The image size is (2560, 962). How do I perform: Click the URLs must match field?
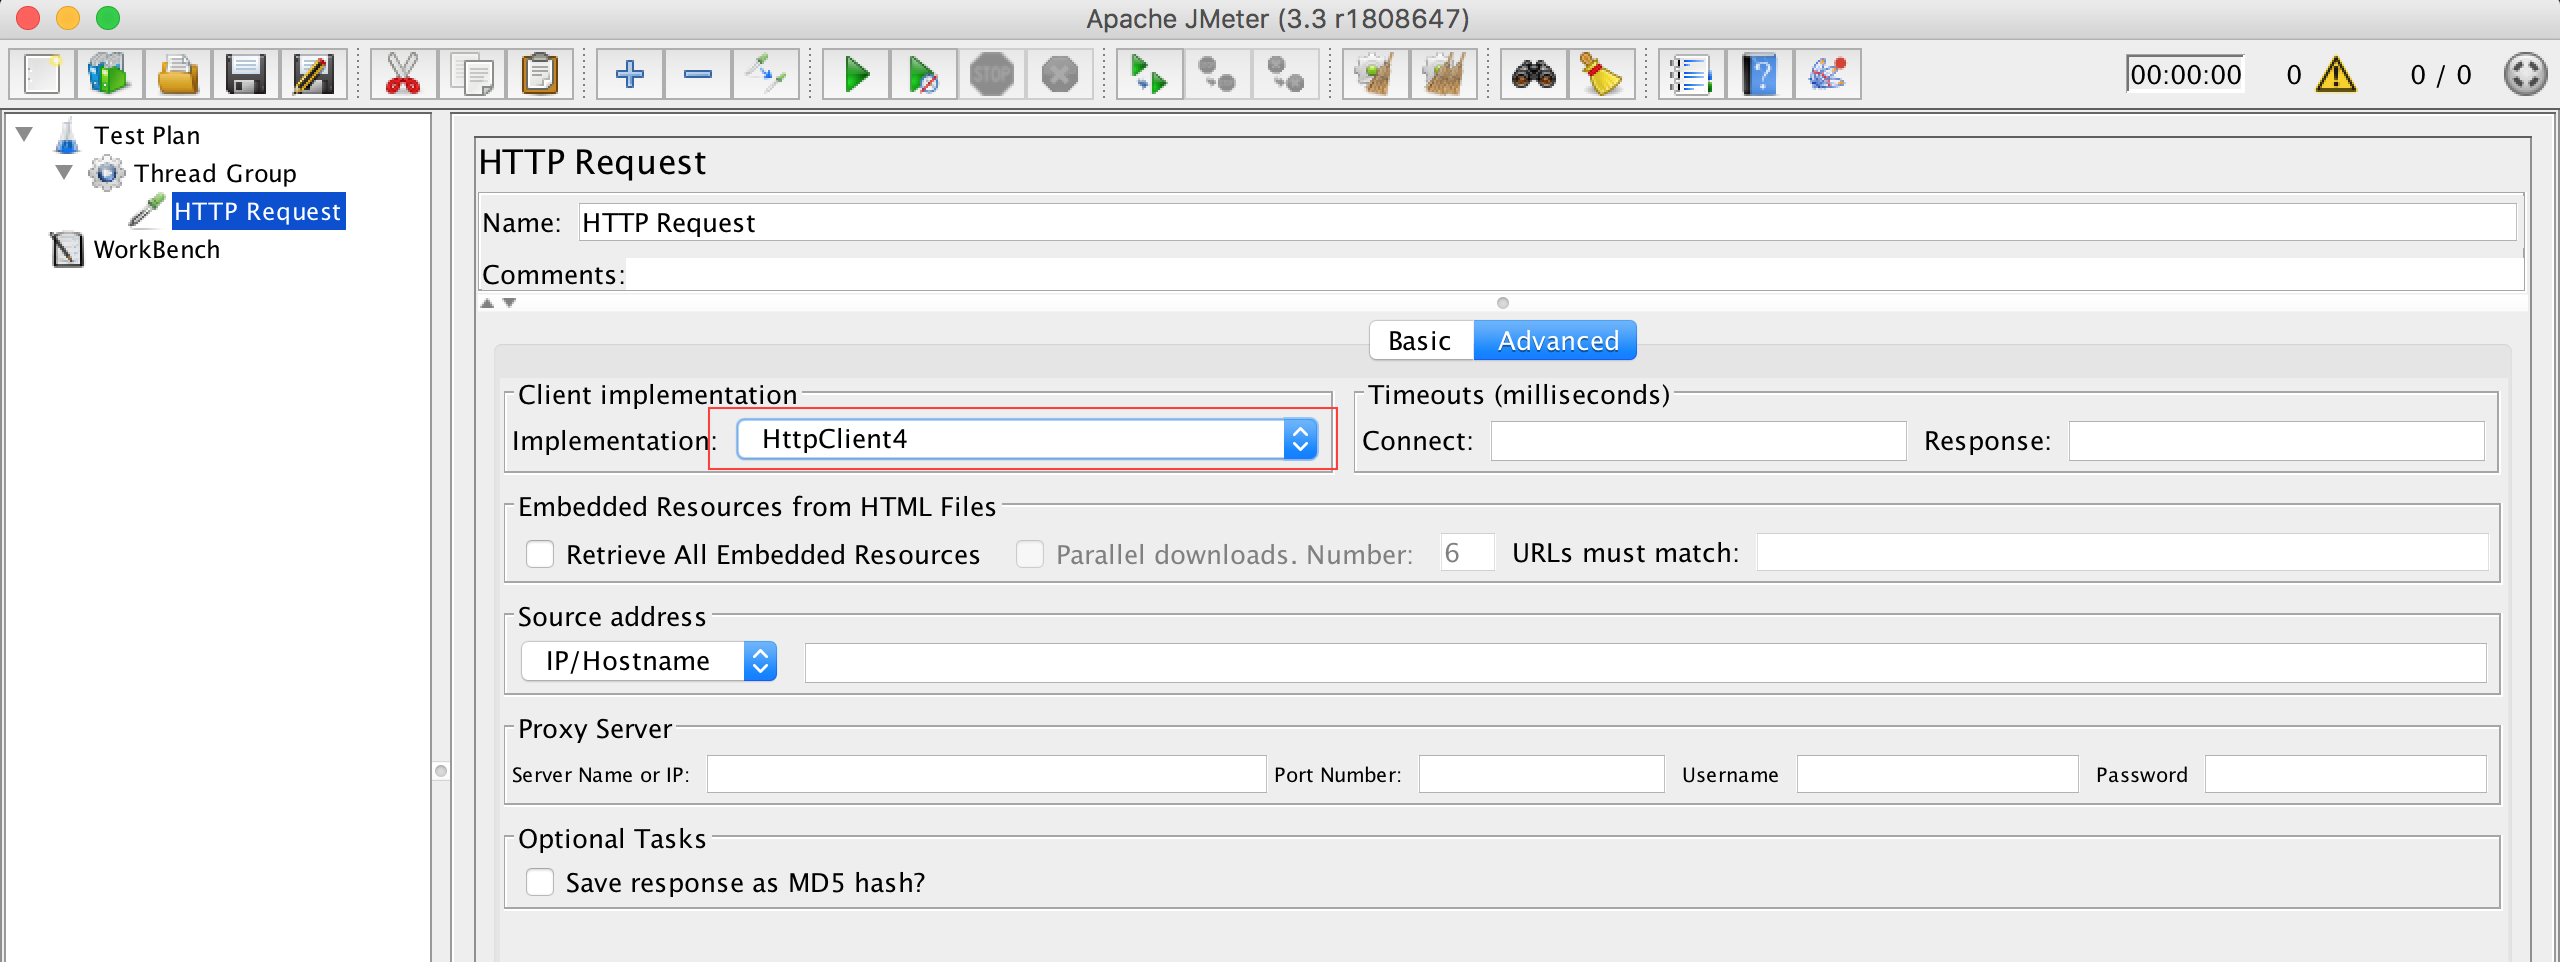2122,552
